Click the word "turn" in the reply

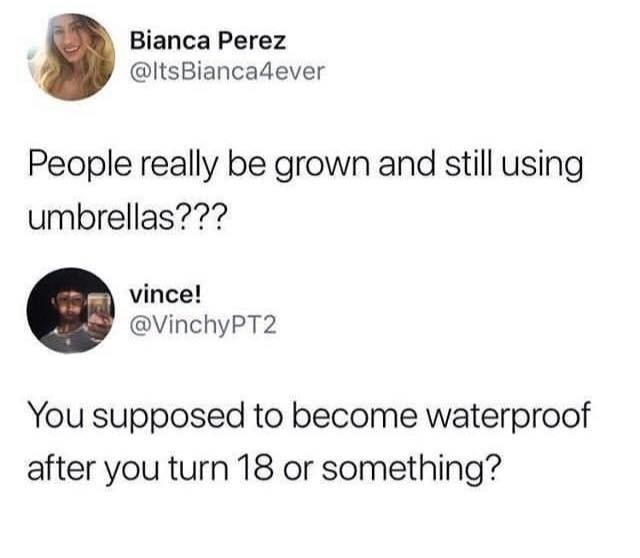pos(198,469)
